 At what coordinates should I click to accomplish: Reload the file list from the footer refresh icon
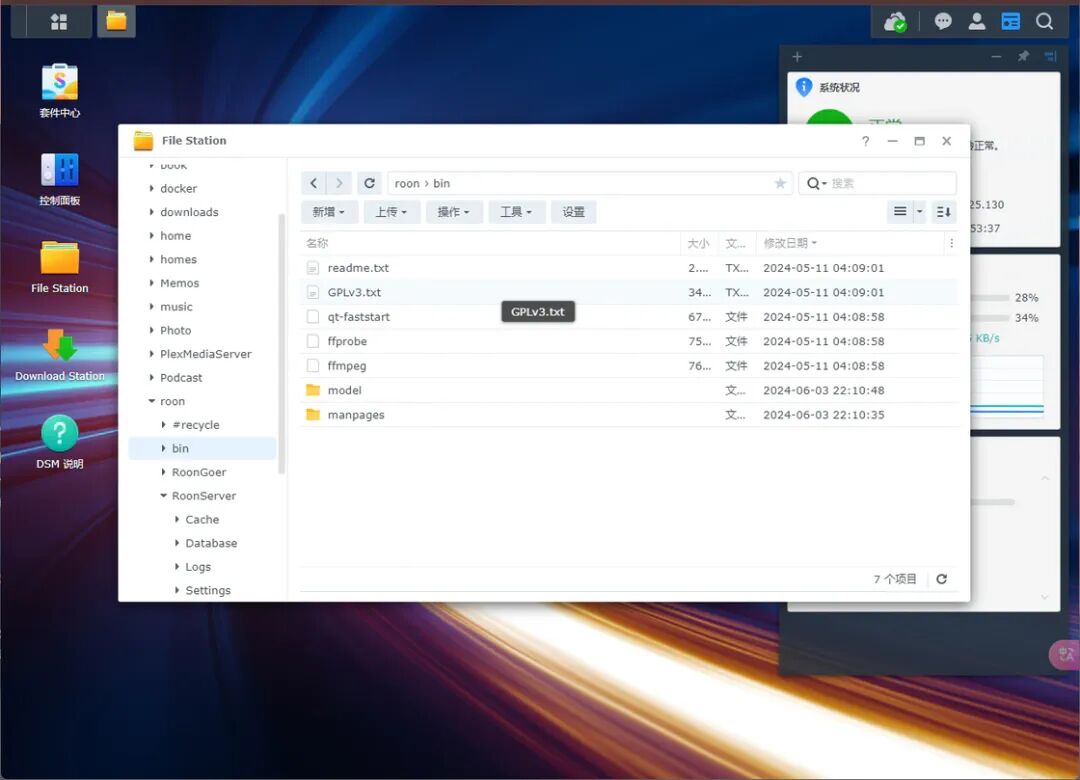(x=942, y=579)
